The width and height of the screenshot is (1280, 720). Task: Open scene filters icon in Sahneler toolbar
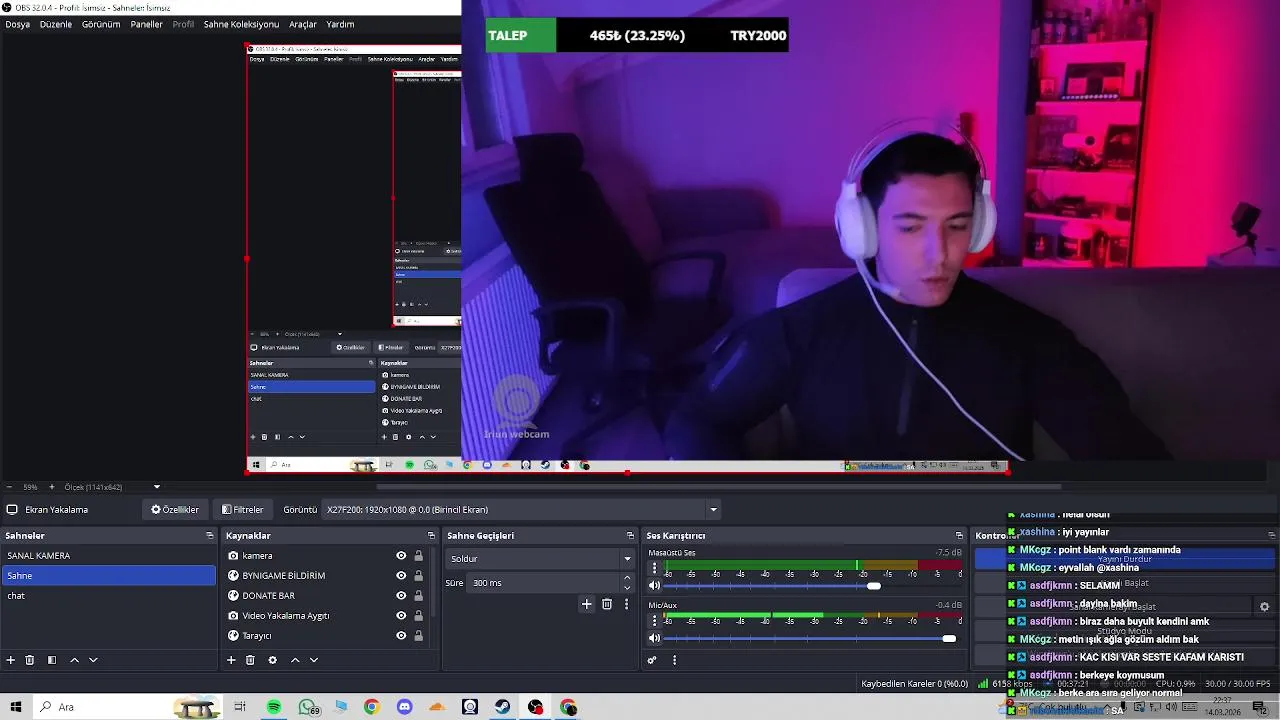[52, 660]
